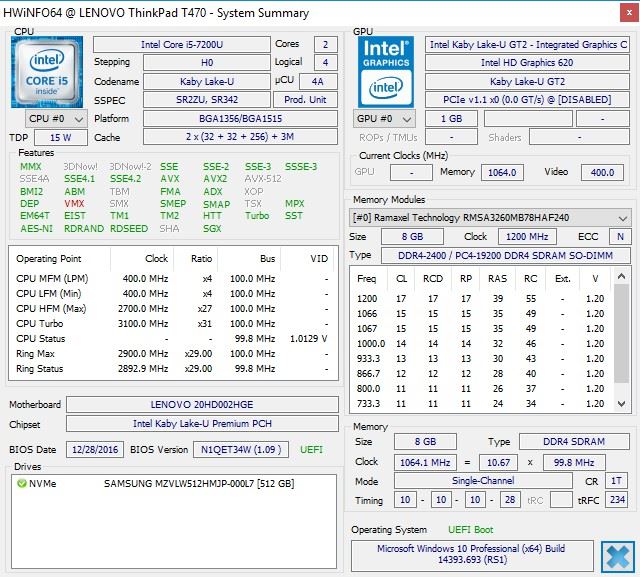Click the CR value 1T field
This screenshot has height=577, width=640.
point(616,481)
